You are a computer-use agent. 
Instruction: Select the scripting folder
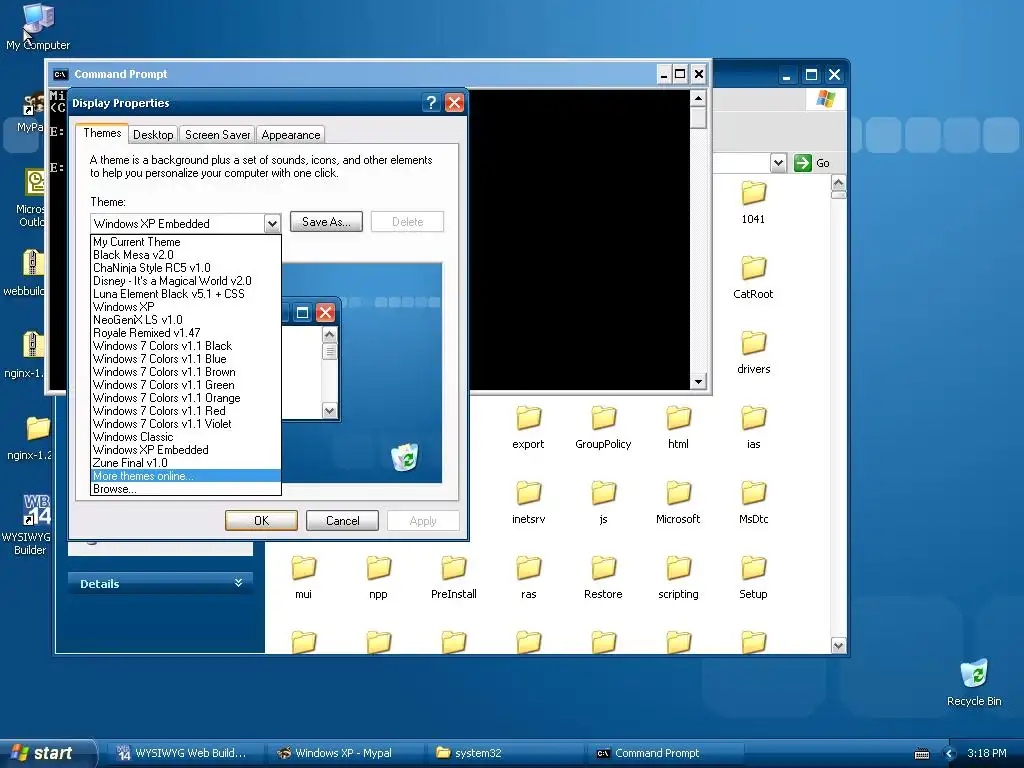point(678,578)
